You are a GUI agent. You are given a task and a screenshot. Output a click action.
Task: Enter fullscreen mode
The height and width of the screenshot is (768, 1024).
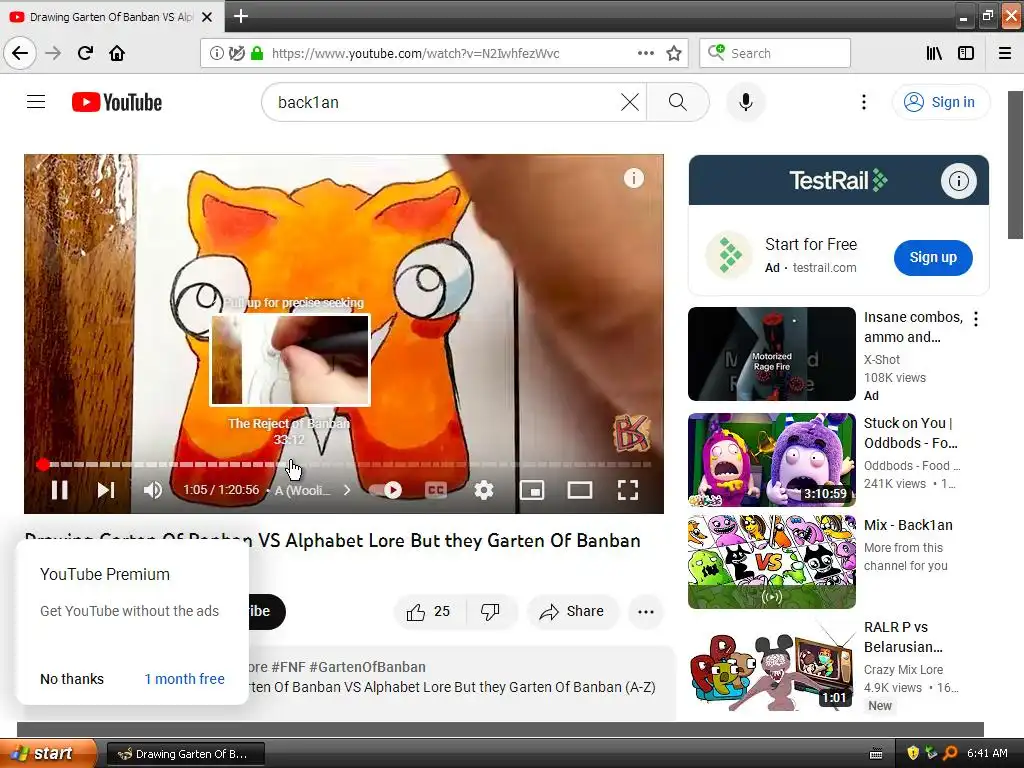point(628,490)
